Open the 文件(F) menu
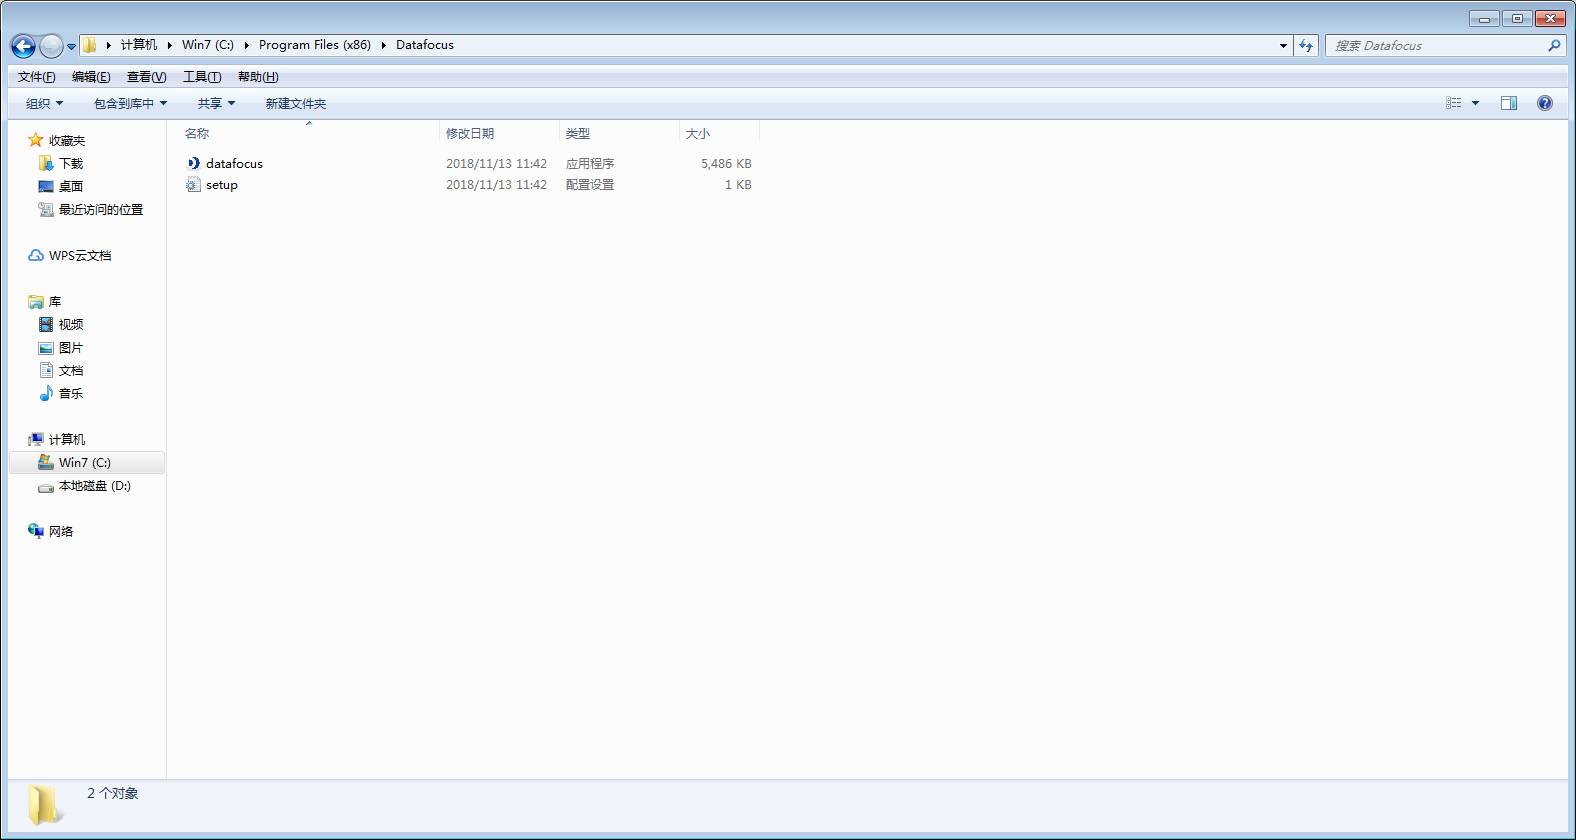 (37, 77)
